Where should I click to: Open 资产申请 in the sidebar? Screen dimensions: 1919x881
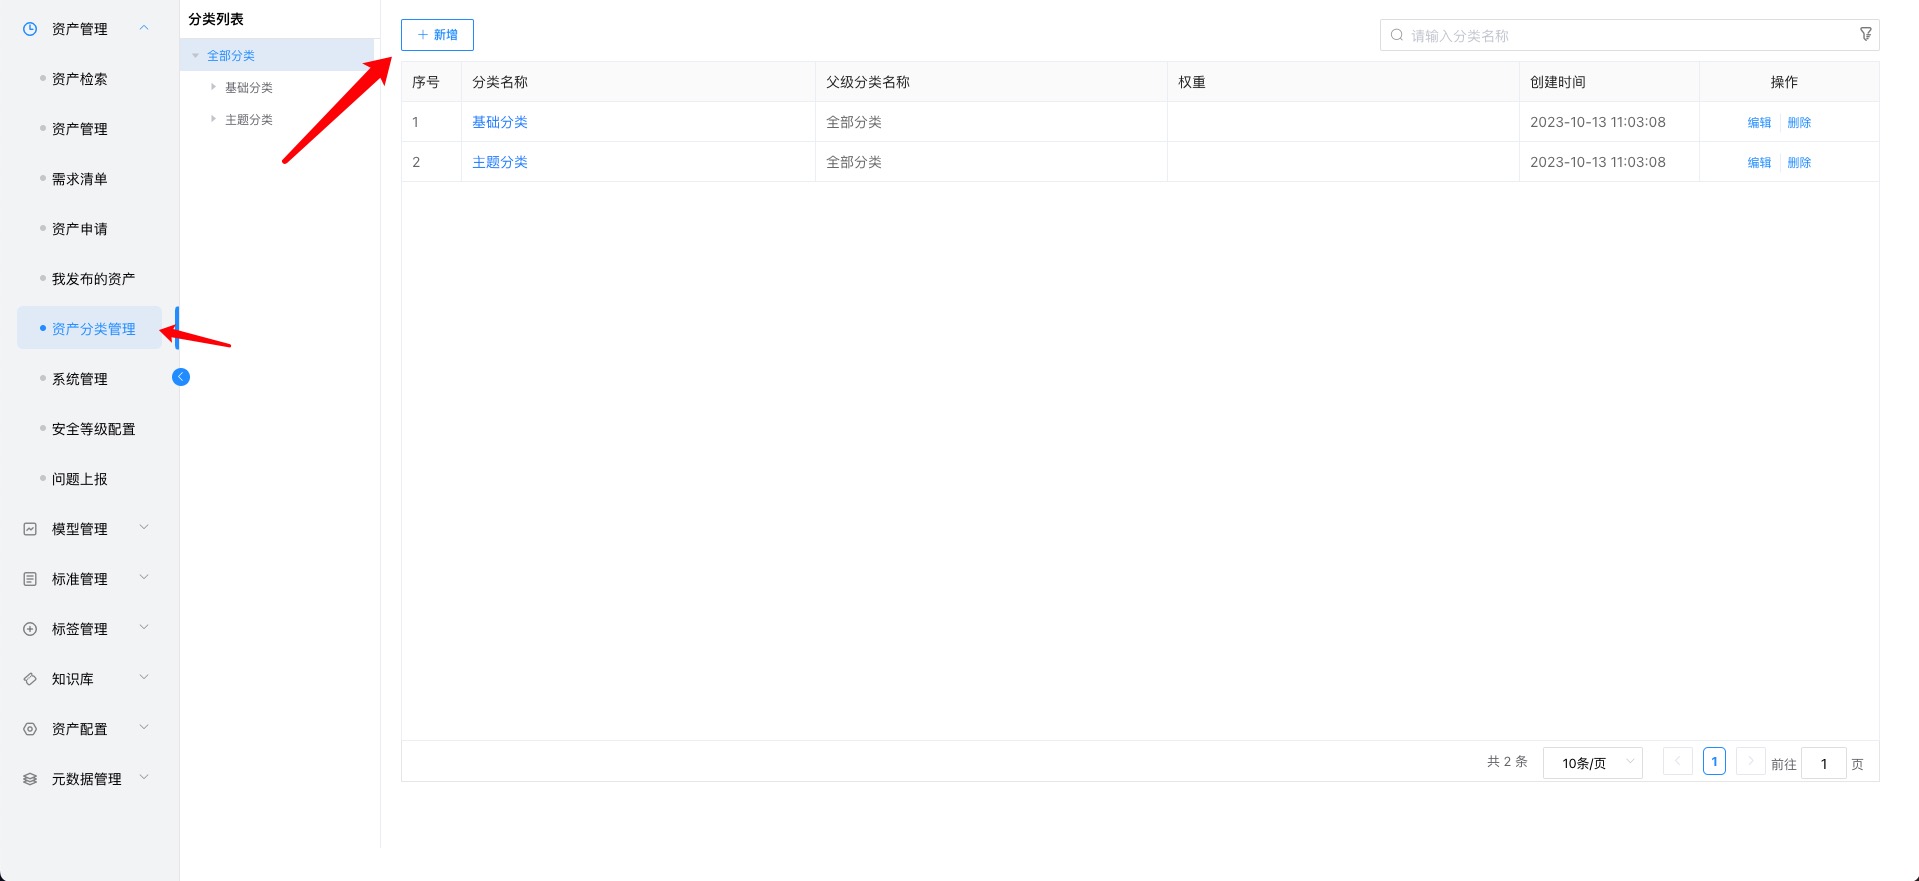(x=80, y=229)
